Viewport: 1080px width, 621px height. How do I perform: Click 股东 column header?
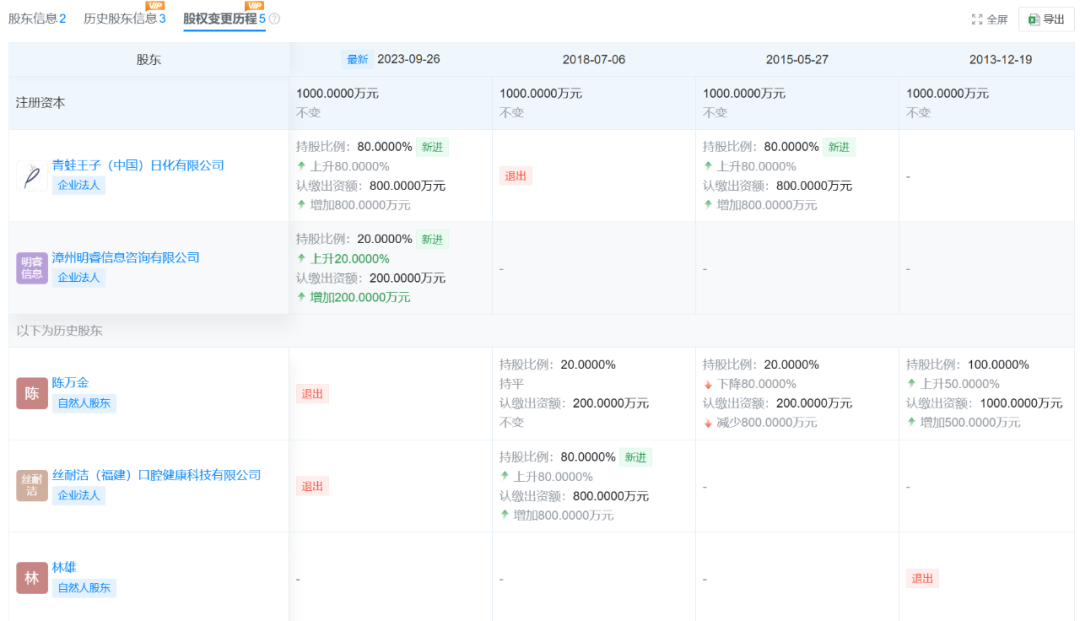pyautogui.click(x=148, y=59)
